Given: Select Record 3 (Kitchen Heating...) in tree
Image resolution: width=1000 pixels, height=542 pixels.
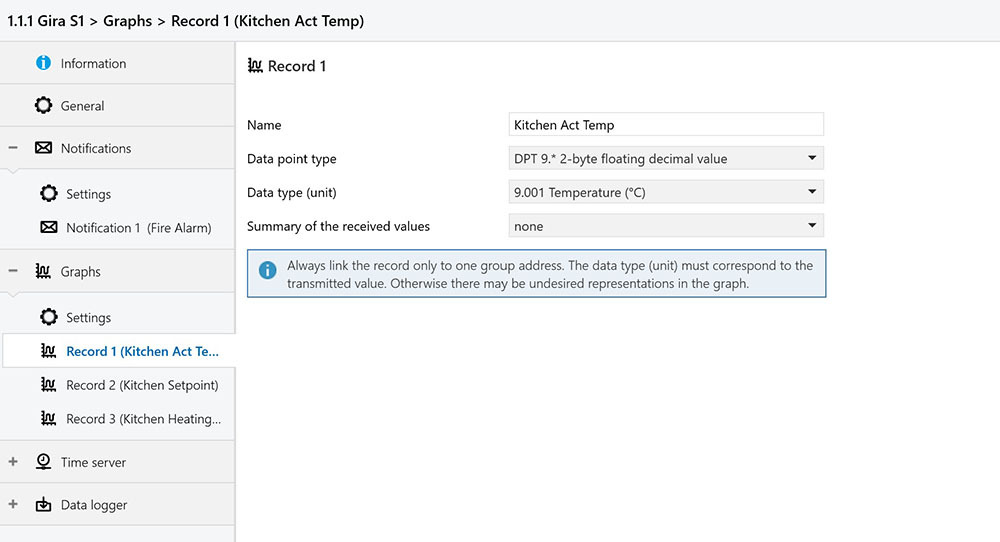Looking at the screenshot, I should [143, 419].
